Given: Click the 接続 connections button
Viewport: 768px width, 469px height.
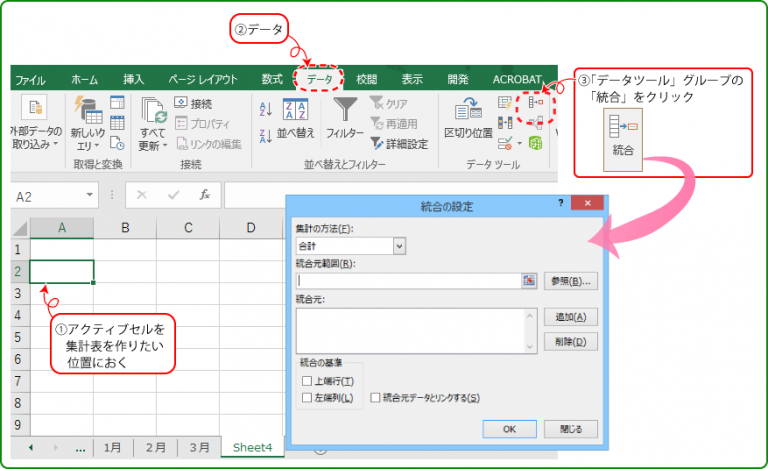Looking at the screenshot, I should click(193, 103).
